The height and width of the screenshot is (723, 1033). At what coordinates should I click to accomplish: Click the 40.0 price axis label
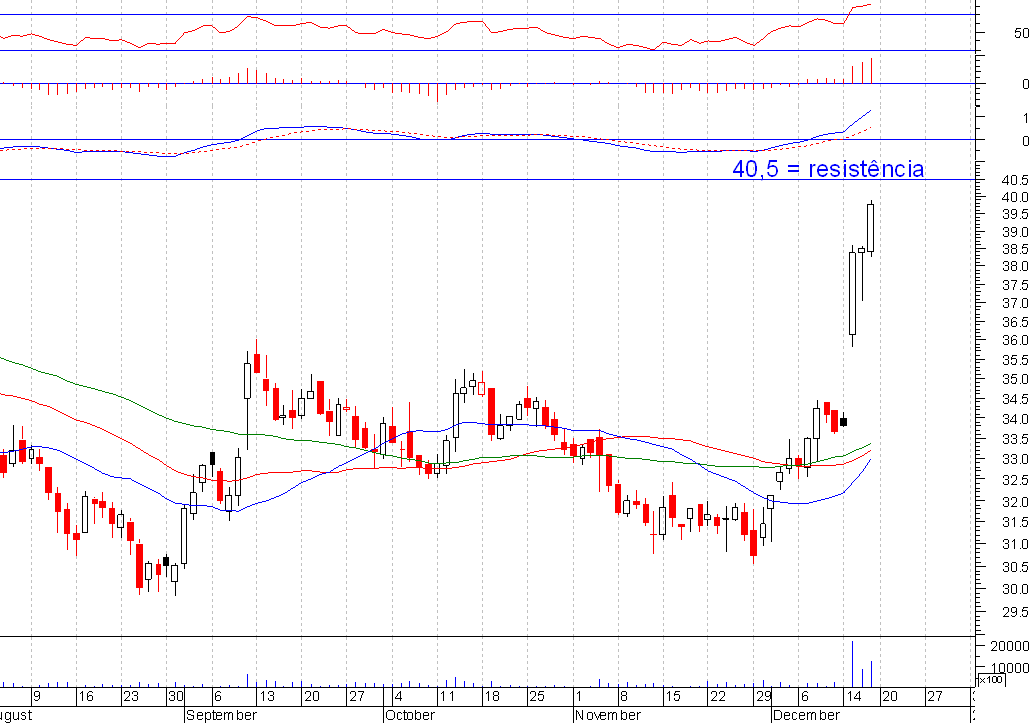tap(1015, 197)
